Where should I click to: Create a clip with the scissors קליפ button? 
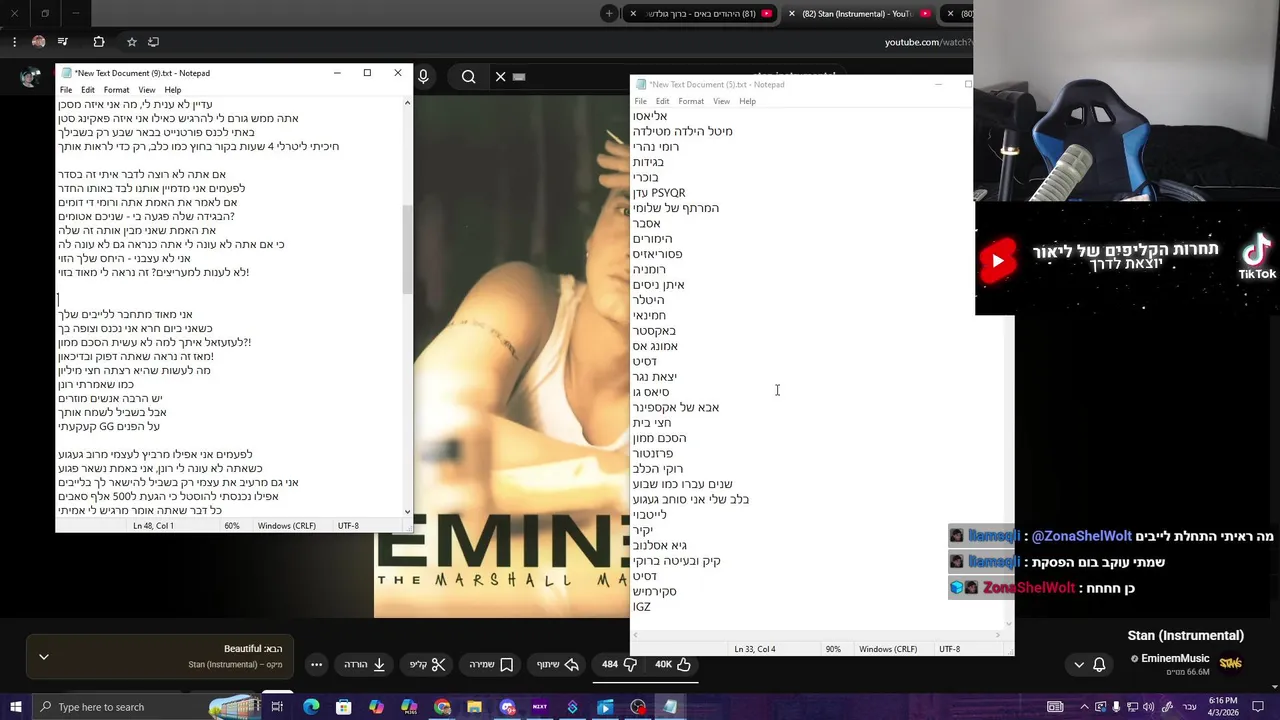click(x=427, y=664)
